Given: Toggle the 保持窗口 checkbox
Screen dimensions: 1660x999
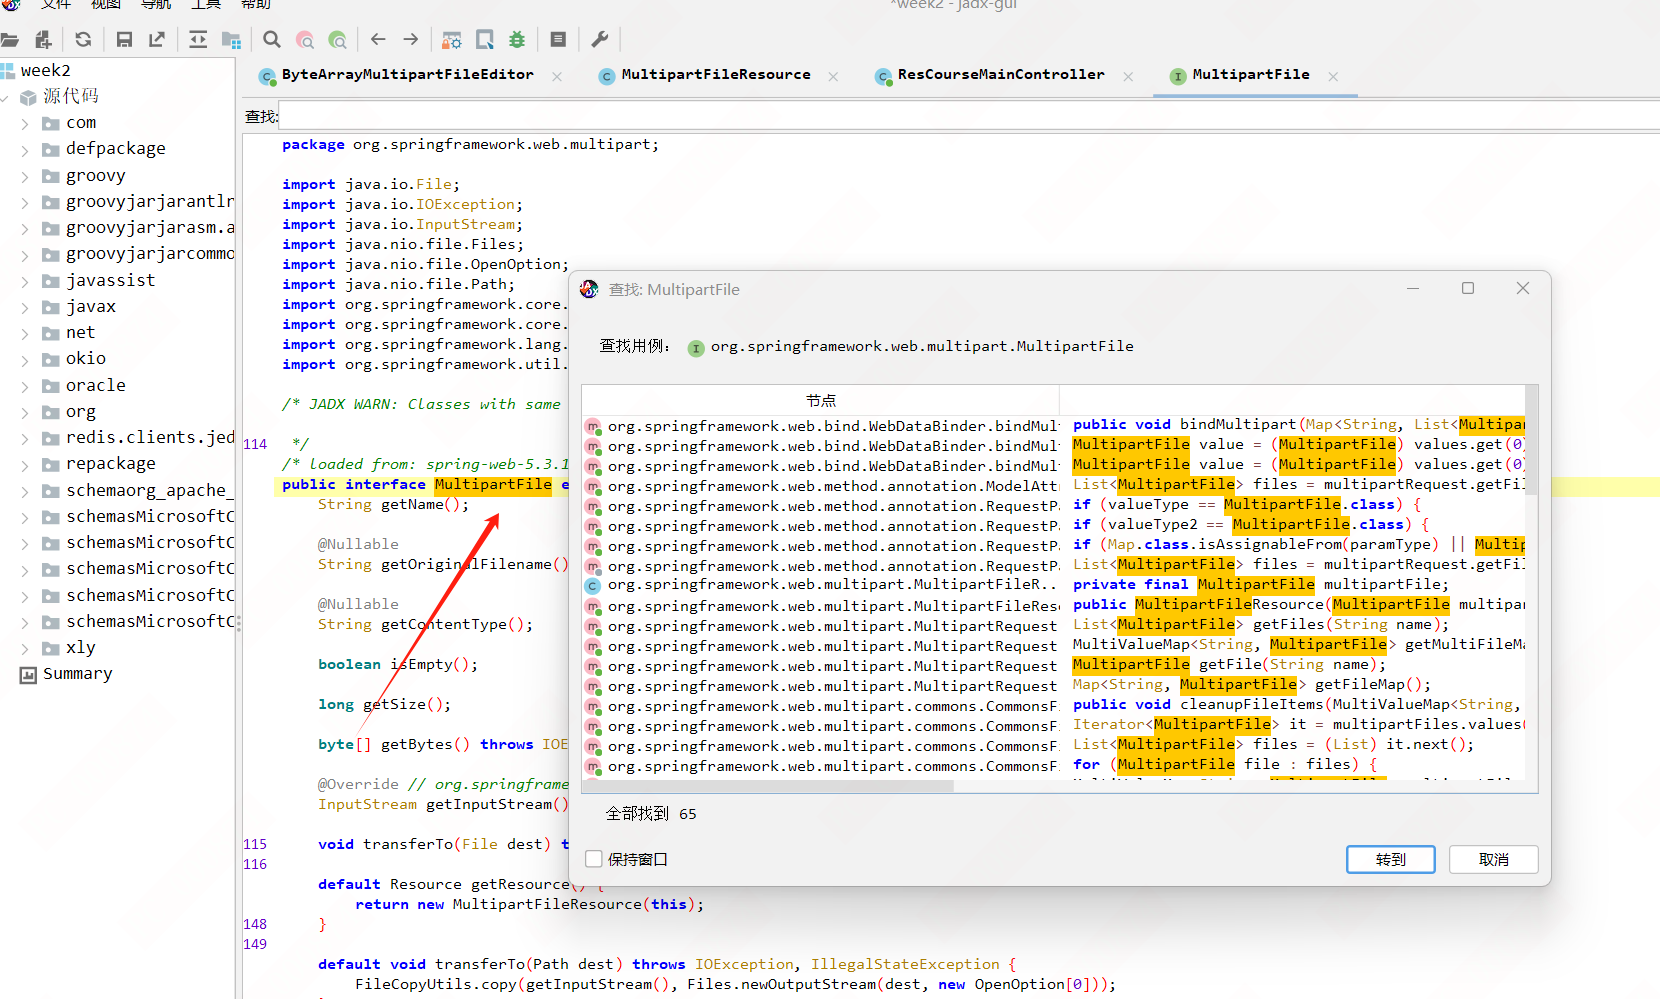Looking at the screenshot, I should coord(594,859).
